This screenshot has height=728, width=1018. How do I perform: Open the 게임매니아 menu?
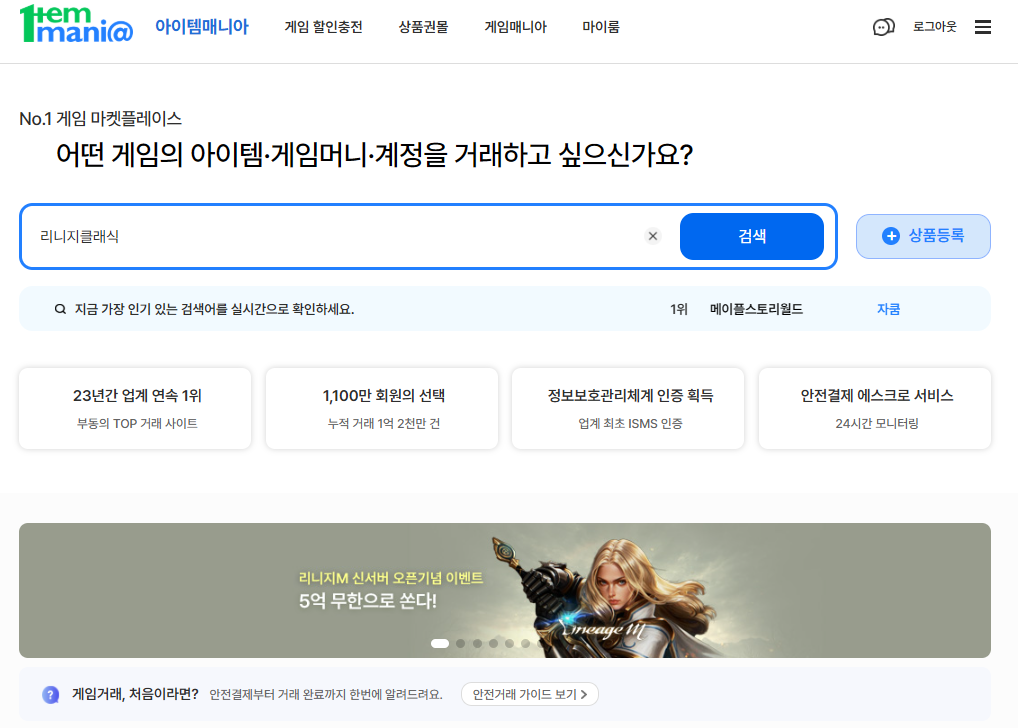tap(515, 27)
